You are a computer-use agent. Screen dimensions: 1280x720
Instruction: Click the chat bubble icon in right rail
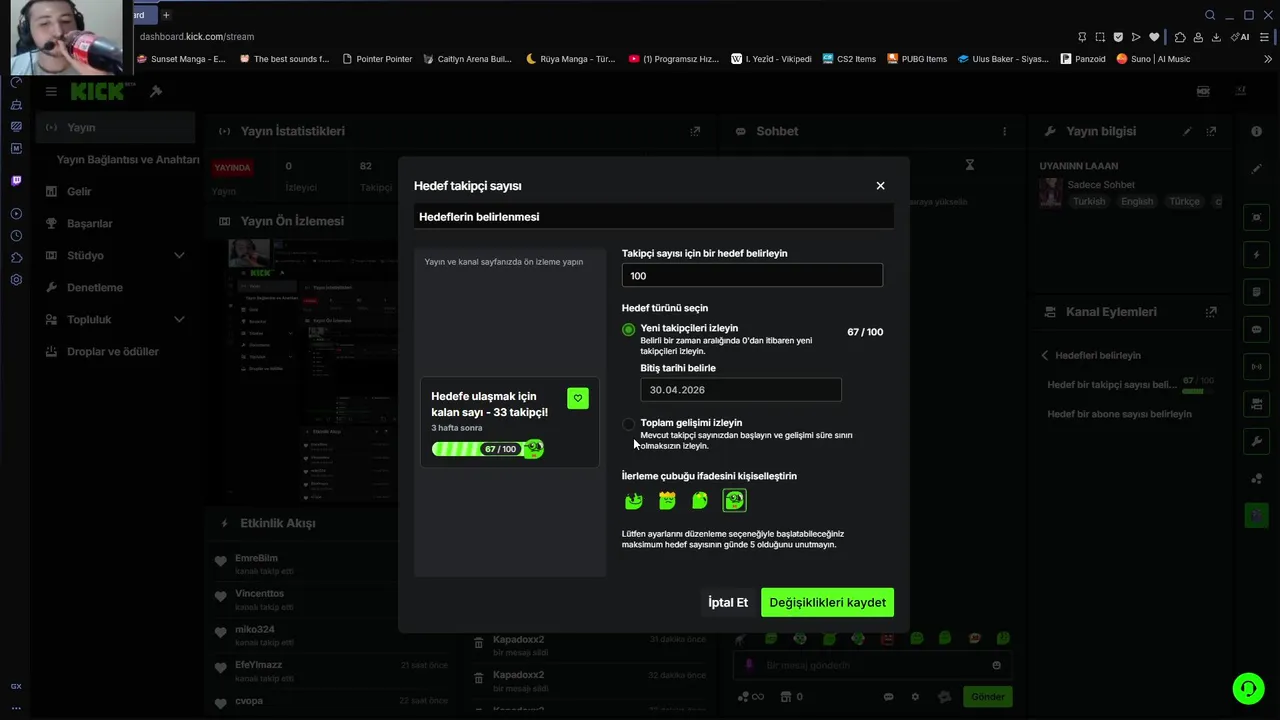[x=1257, y=329]
